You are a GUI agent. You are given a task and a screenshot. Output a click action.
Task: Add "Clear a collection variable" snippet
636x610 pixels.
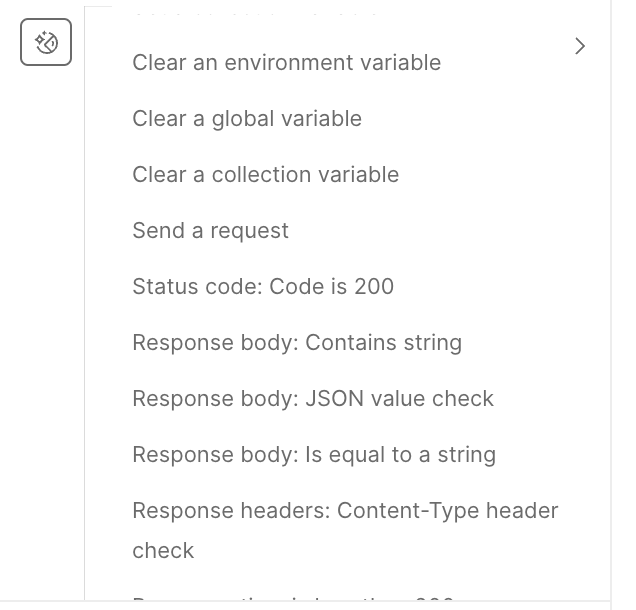[265, 174]
